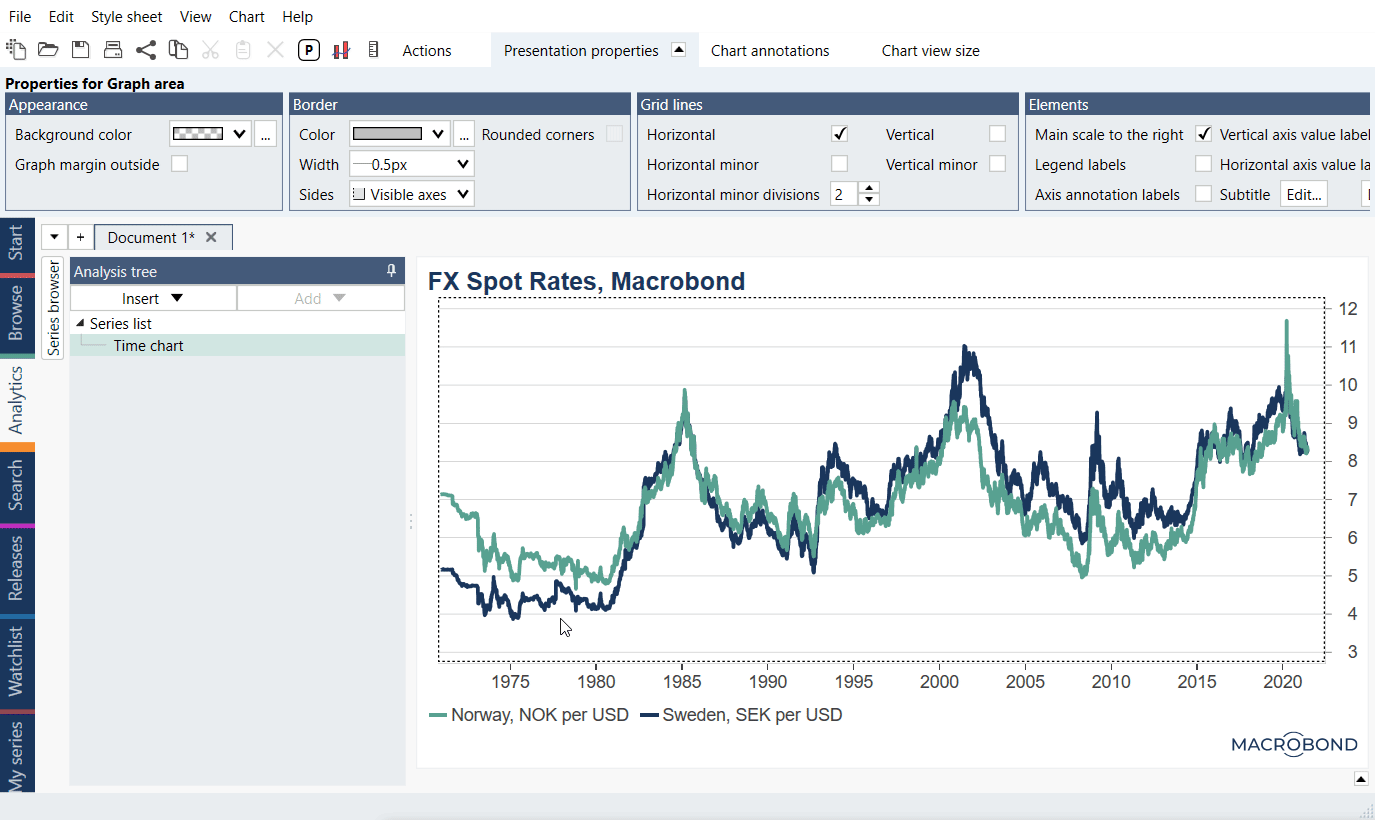Click the New document icon
Screen dimensions: 1375x820
click(16, 50)
